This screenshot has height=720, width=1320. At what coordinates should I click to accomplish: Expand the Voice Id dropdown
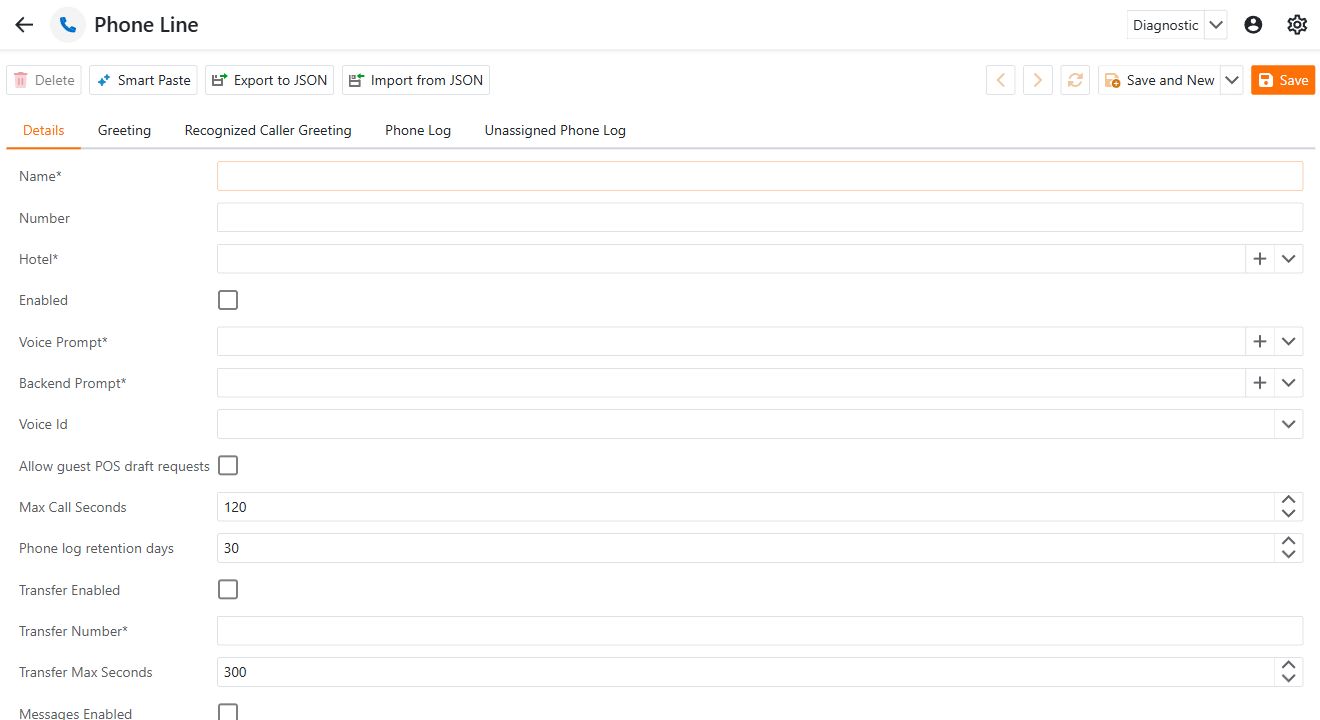pyautogui.click(x=1288, y=424)
